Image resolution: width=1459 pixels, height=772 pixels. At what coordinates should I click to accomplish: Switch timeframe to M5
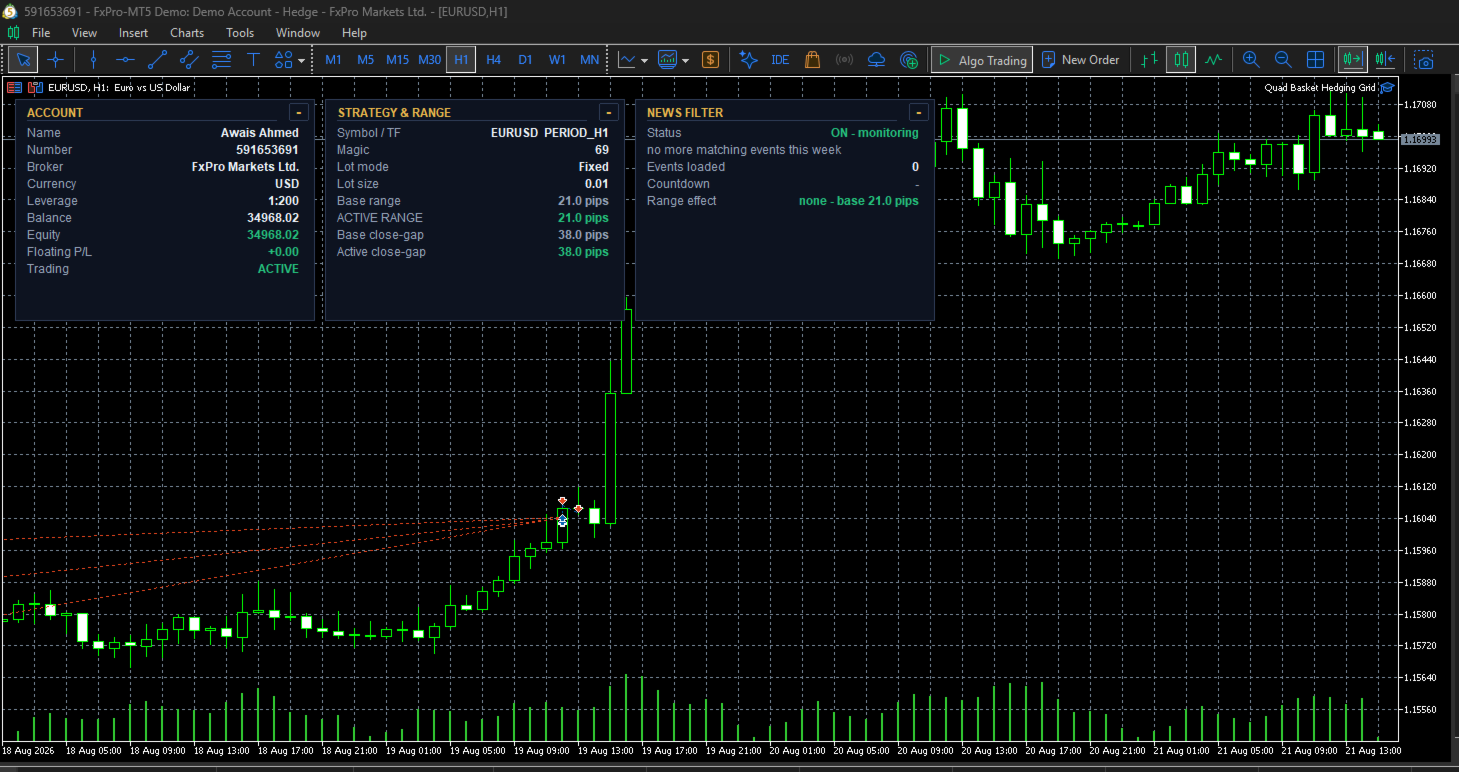[365, 60]
